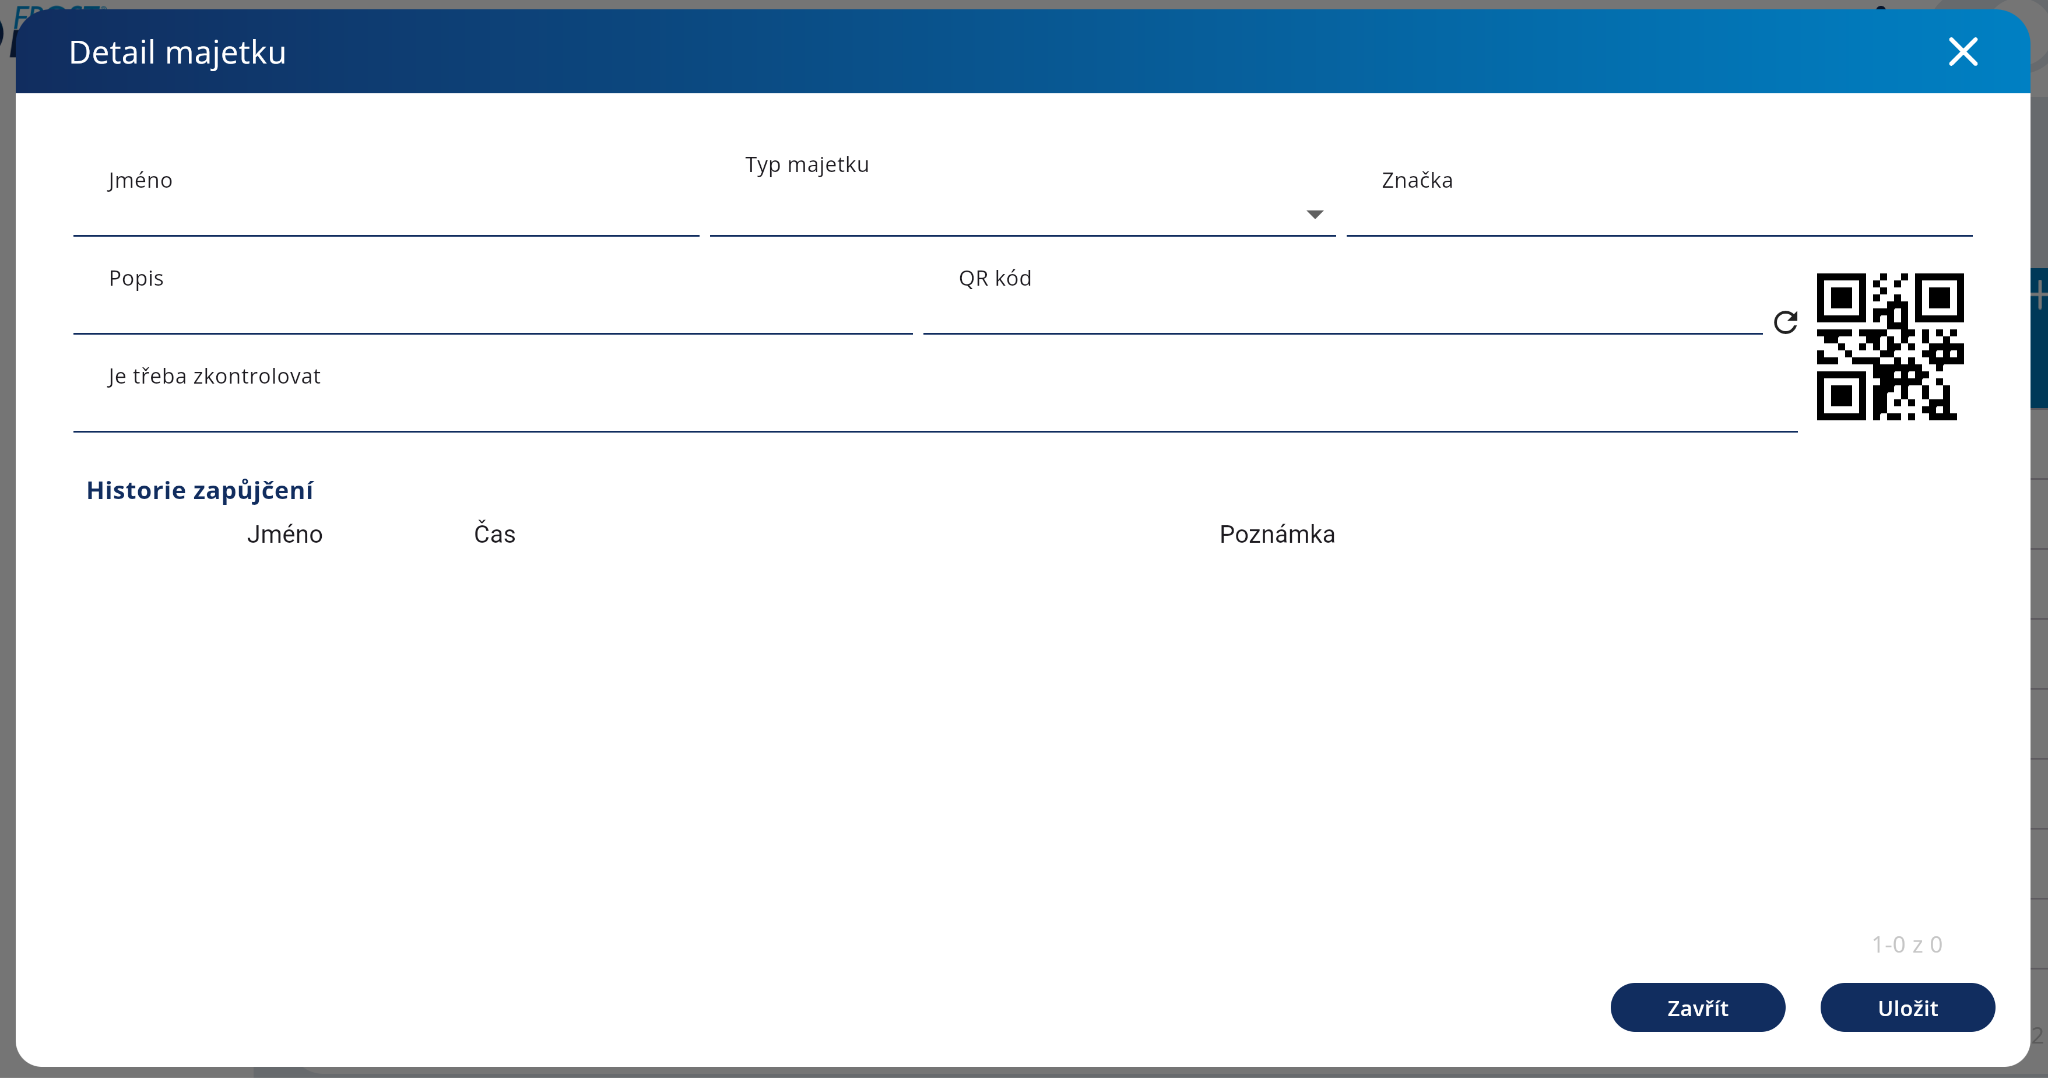Select the Popis input field
The width and height of the screenshot is (2048, 1078).
tap(492, 310)
